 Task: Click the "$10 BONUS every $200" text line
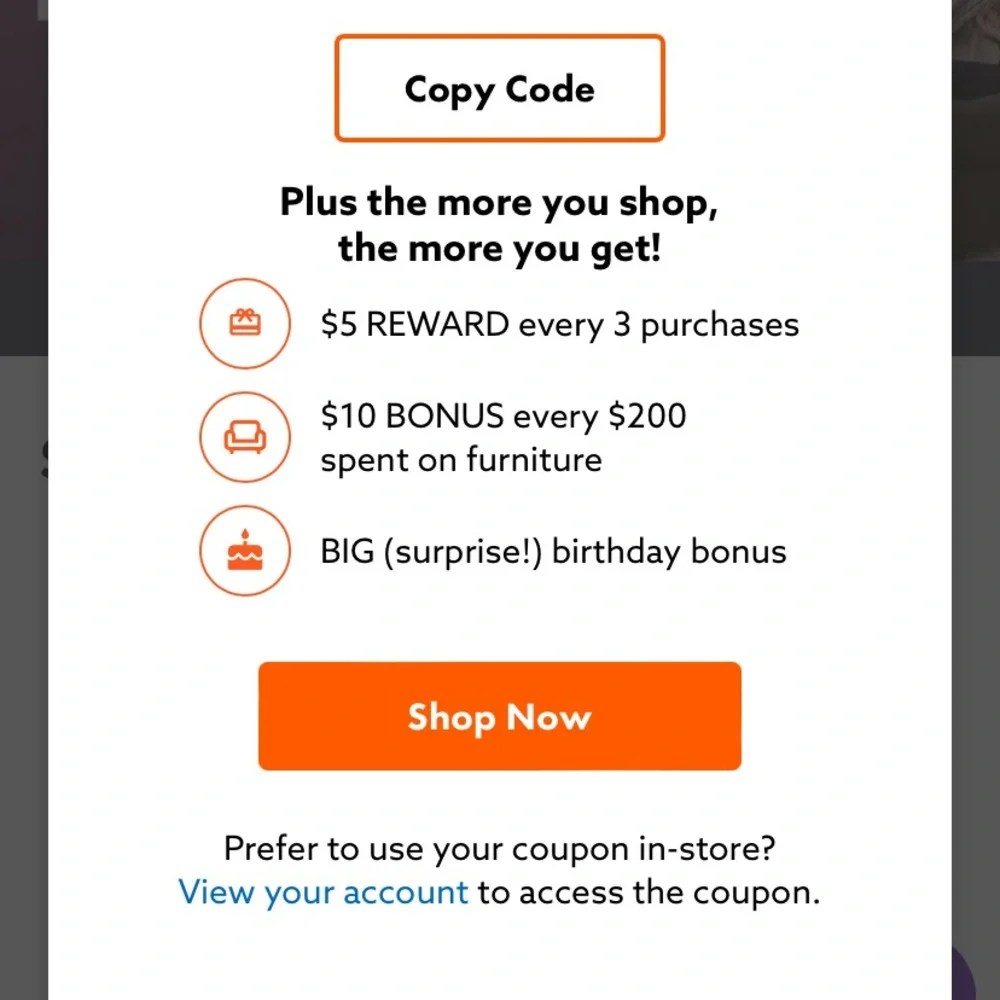(503, 415)
